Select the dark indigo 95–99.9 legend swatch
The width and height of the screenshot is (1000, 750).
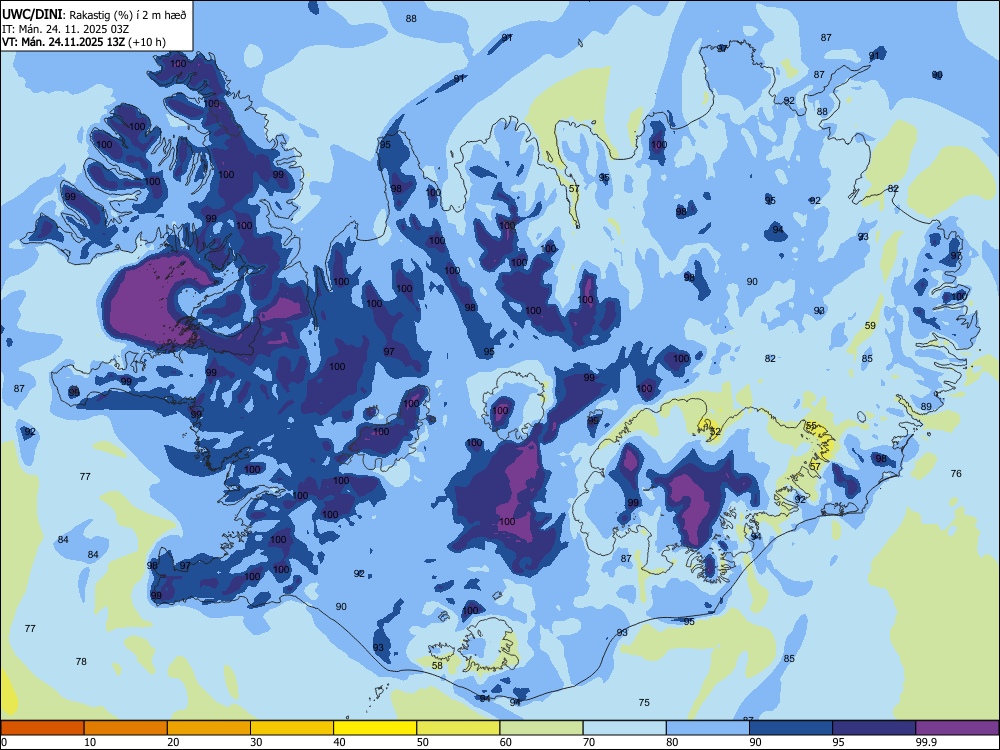click(874, 728)
